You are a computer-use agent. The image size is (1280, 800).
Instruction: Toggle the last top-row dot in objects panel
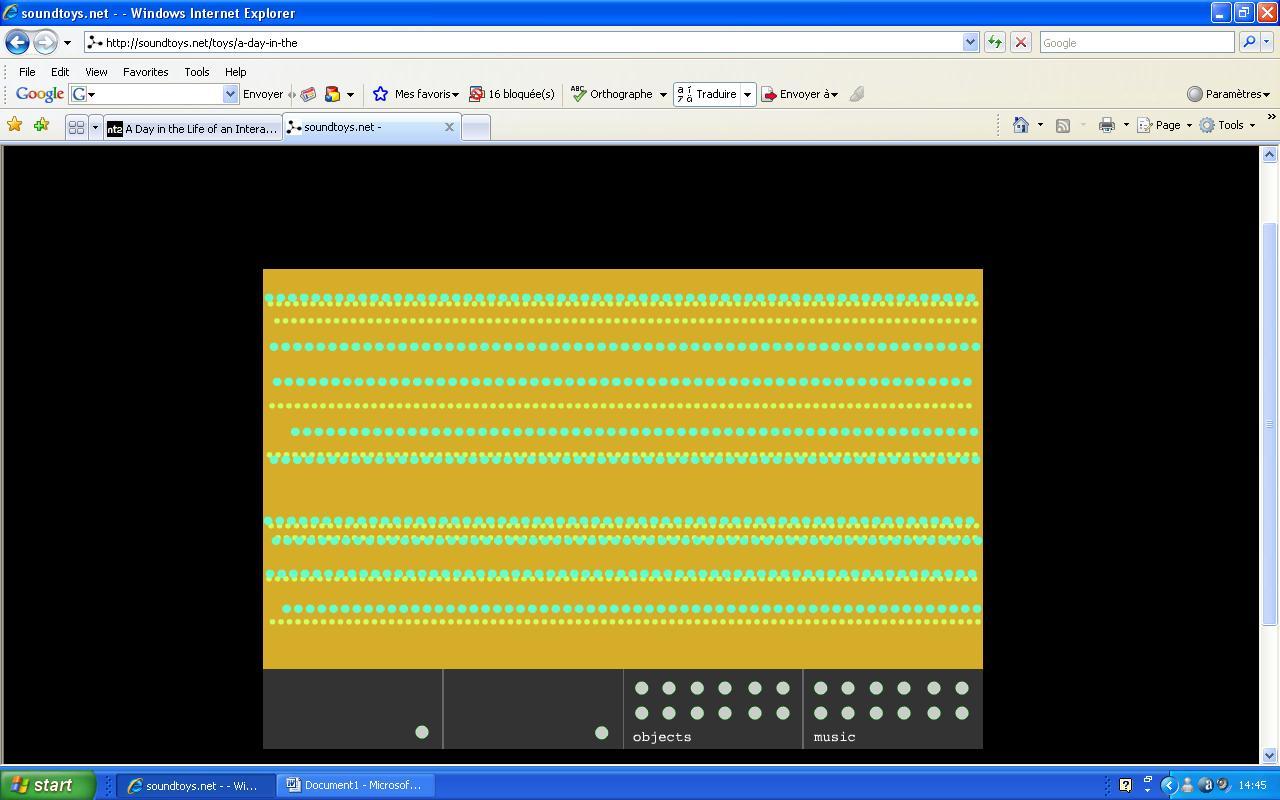[x=783, y=688]
